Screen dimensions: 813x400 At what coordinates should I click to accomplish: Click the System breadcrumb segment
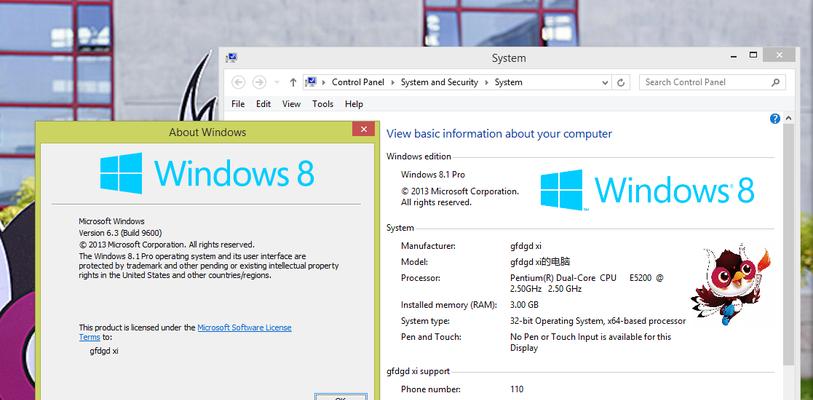[508, 82]
